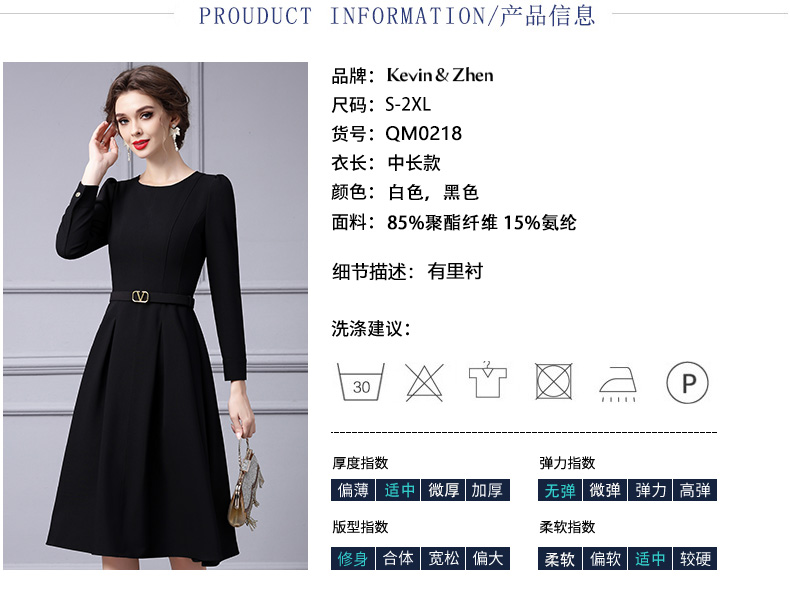
Task: Select the 柔软 softness option
Action: tap(560, 558)
